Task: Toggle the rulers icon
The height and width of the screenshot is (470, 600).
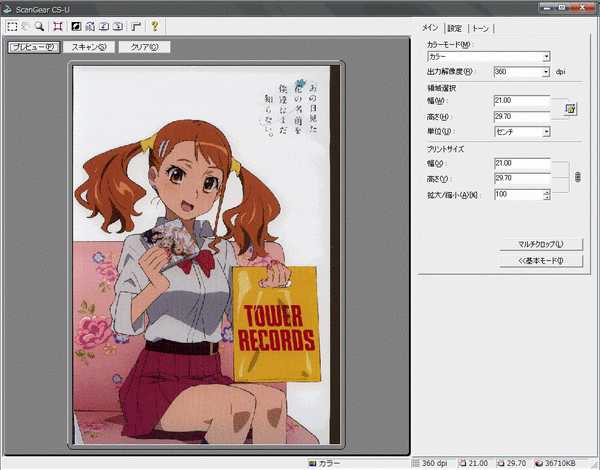Action: (x=136, y=26)
